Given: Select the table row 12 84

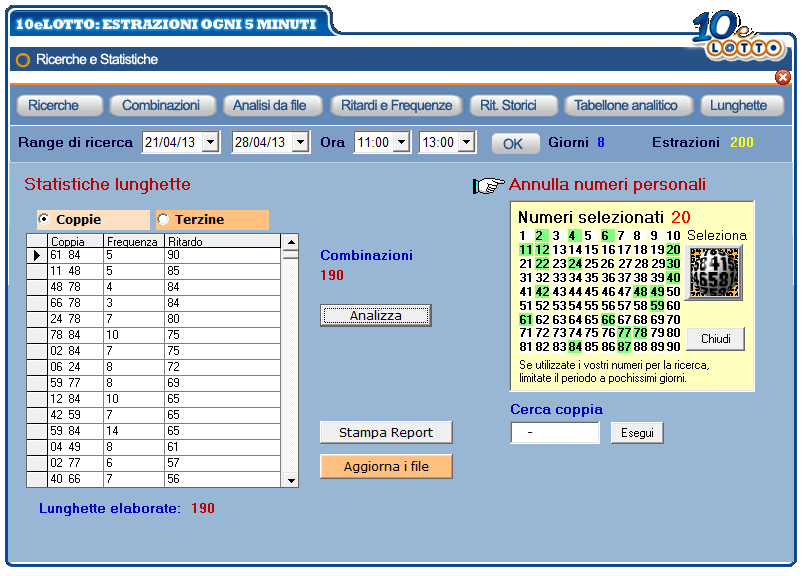Looking at the screenshot, I should click(153, 398).
